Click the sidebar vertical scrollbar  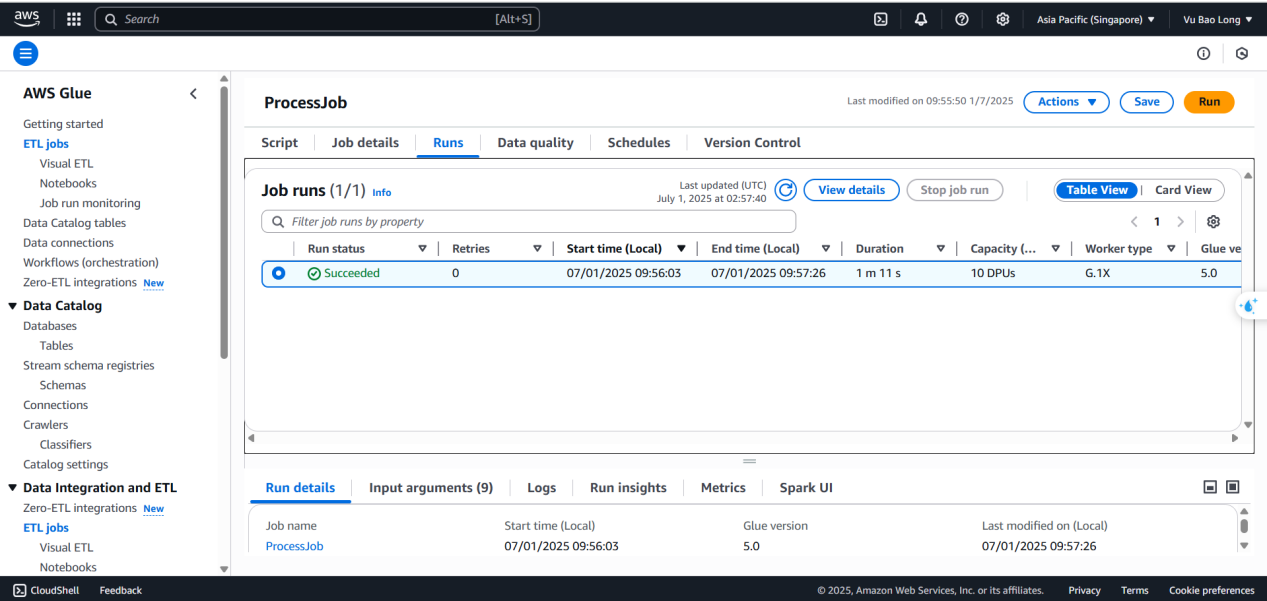click(224, 222)
